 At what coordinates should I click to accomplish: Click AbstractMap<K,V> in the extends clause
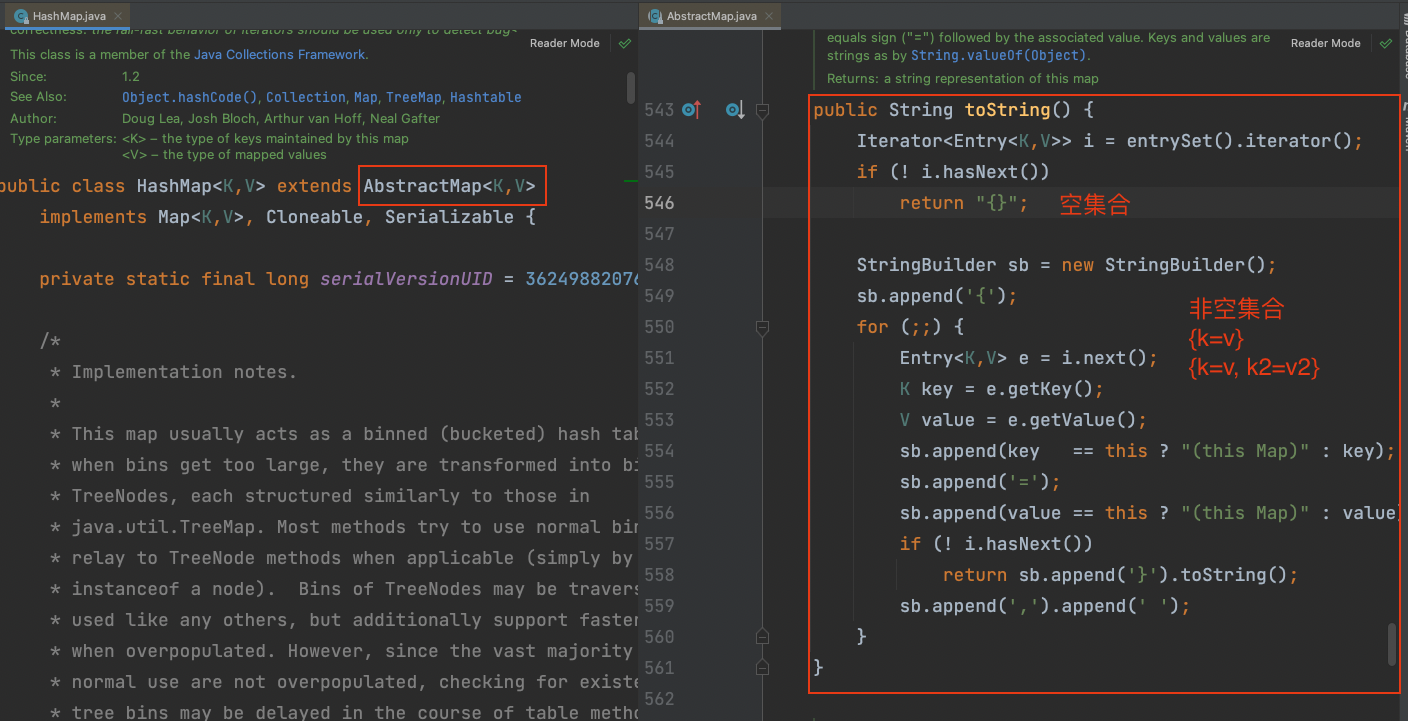(x=450, y=186)
